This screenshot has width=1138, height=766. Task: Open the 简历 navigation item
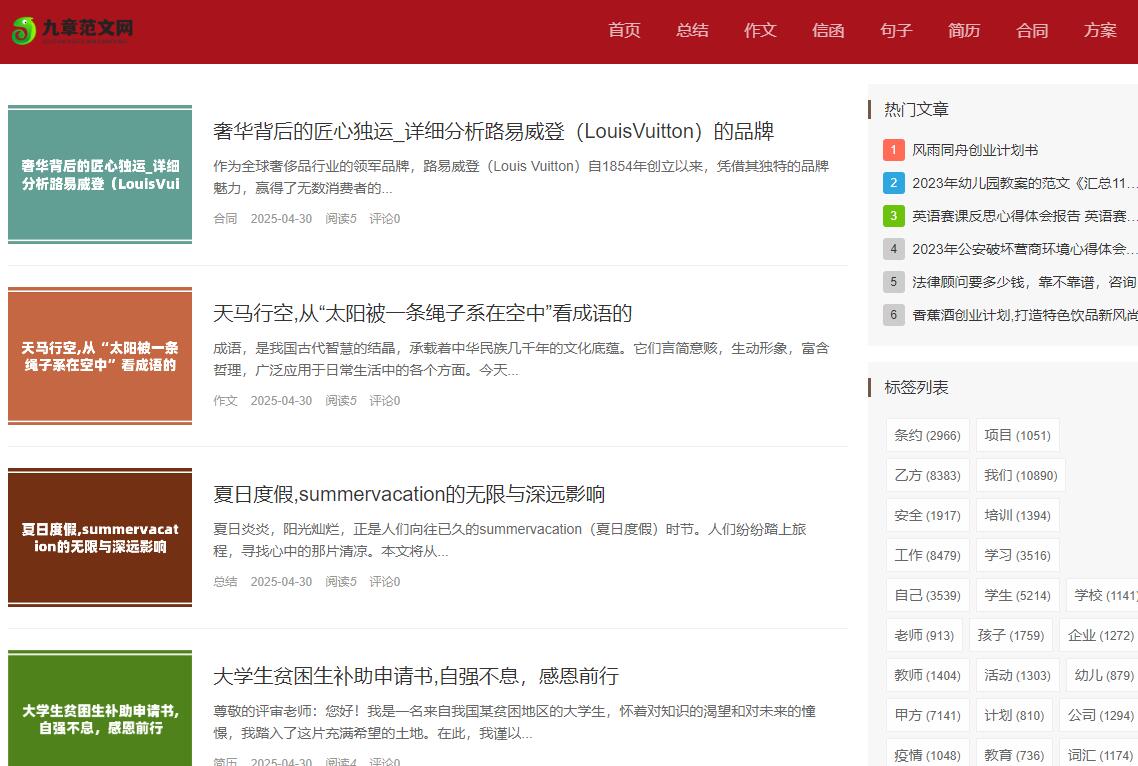point(964,30)
